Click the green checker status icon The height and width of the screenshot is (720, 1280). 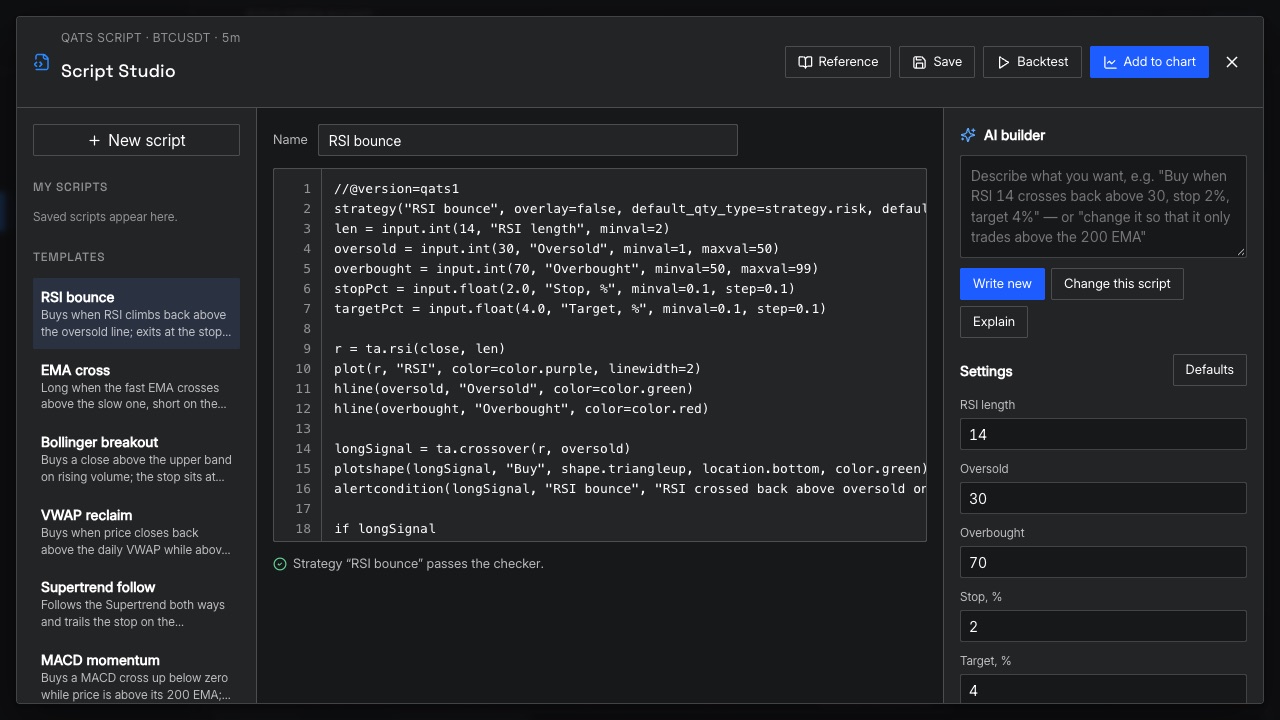(280, 564)
